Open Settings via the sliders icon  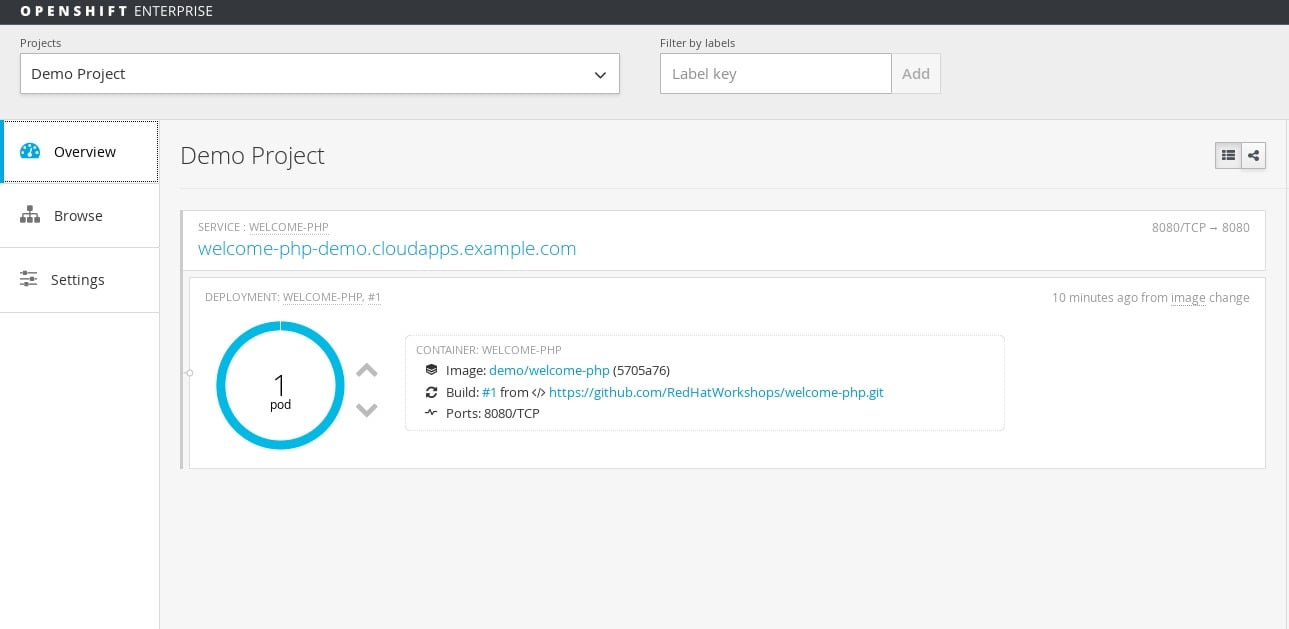coord(30,279)
